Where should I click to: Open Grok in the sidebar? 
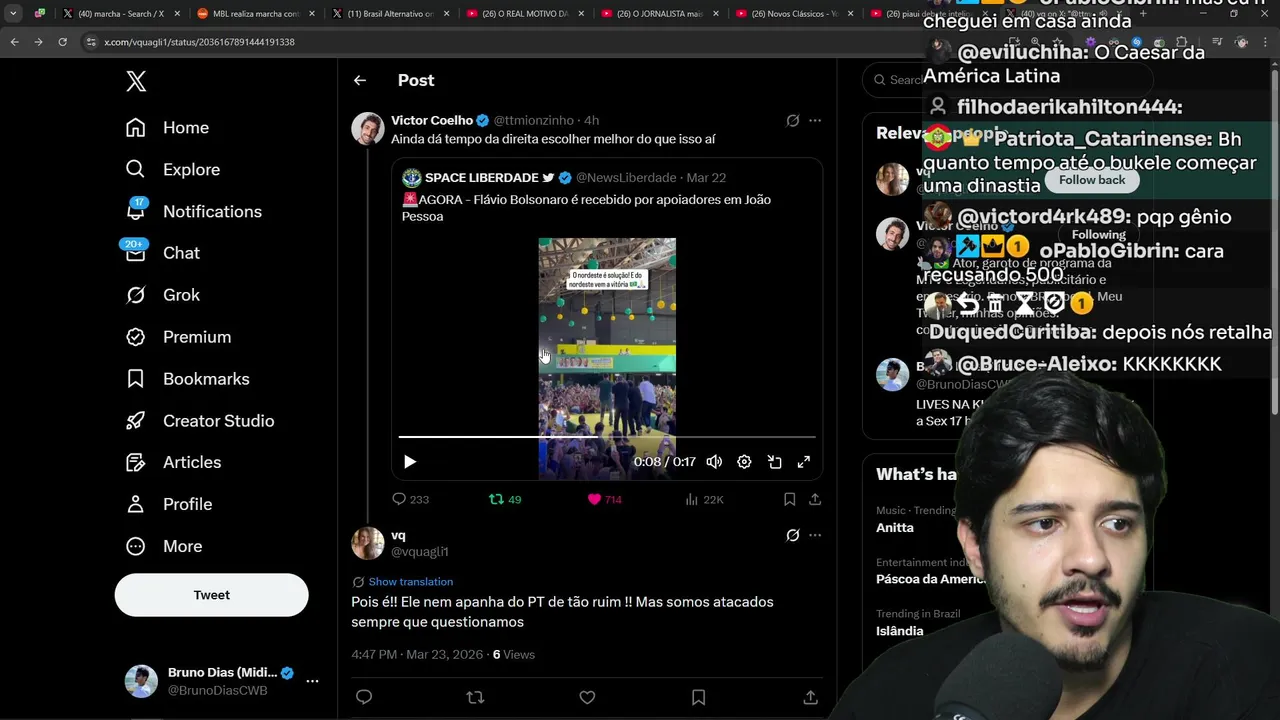[162, 295]
